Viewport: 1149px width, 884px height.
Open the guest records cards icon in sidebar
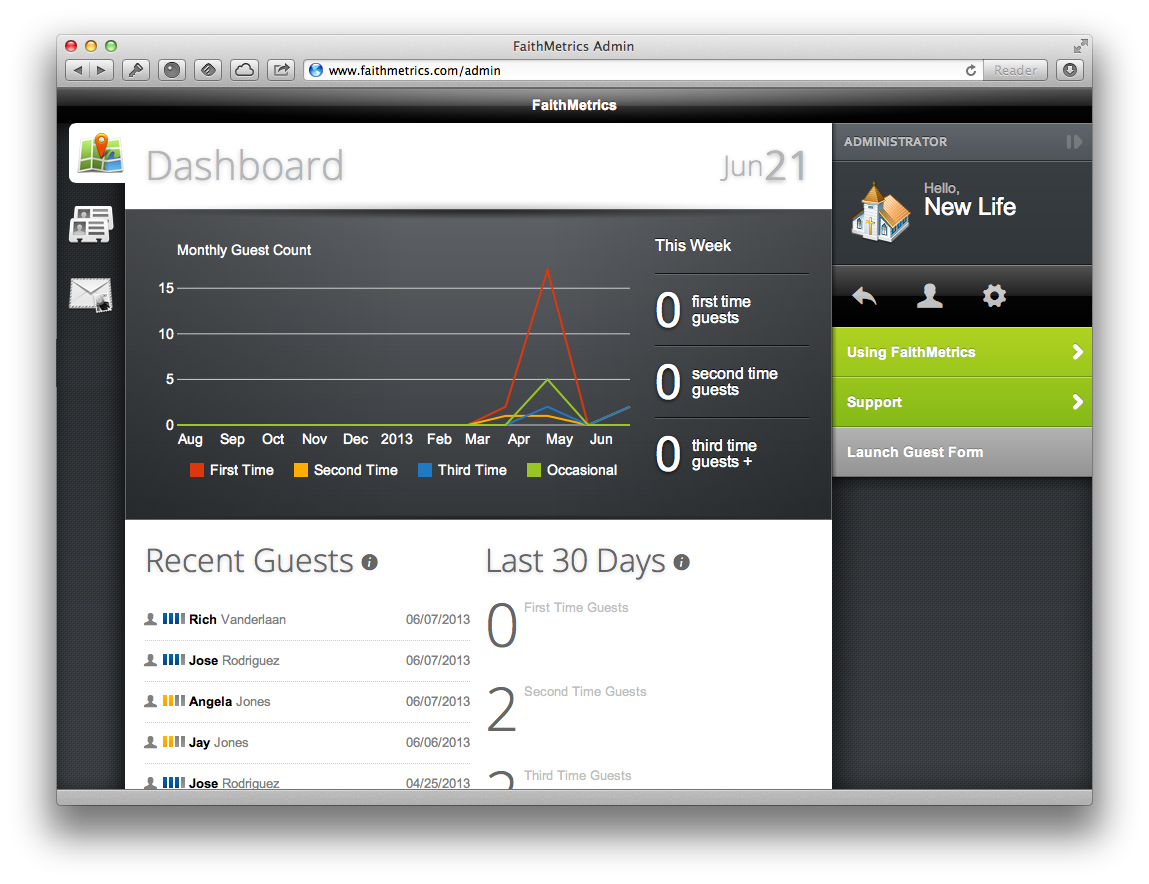[91, 223]
